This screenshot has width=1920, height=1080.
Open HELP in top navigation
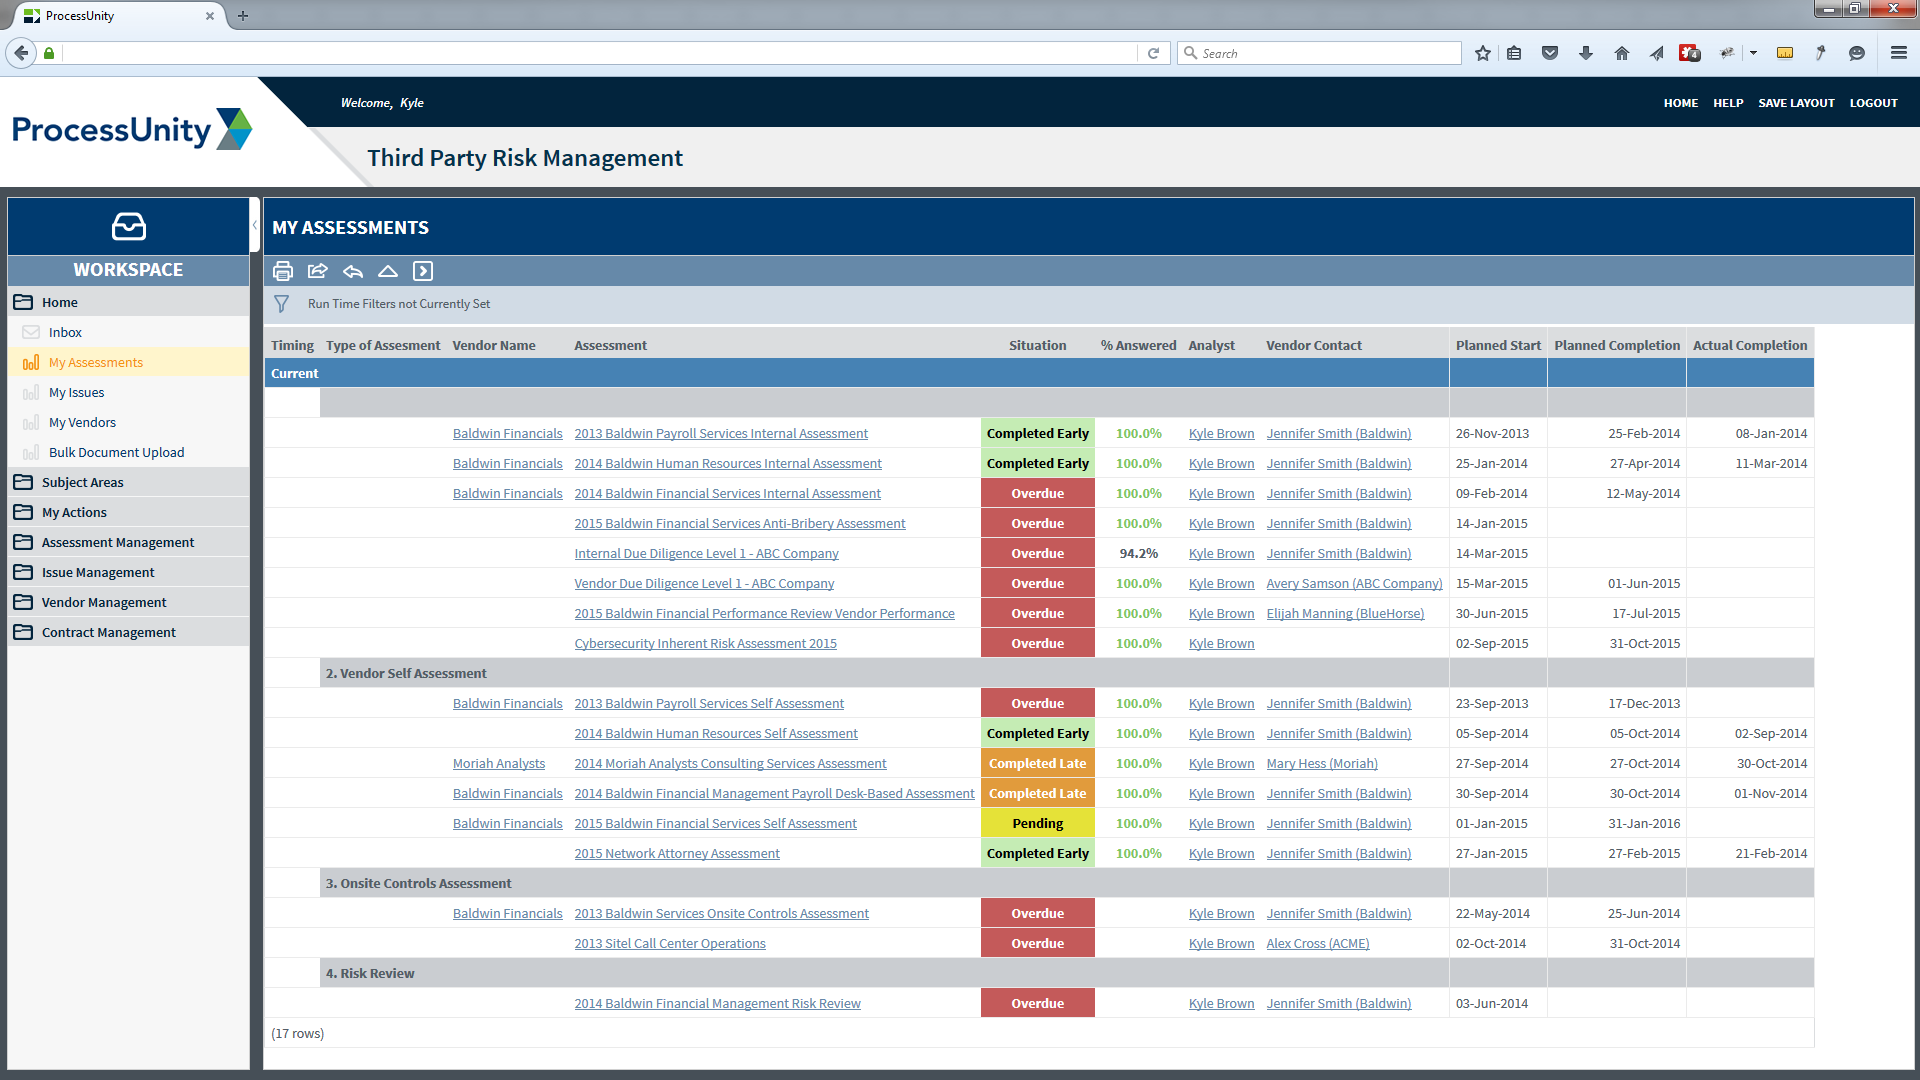[1728, 103]
